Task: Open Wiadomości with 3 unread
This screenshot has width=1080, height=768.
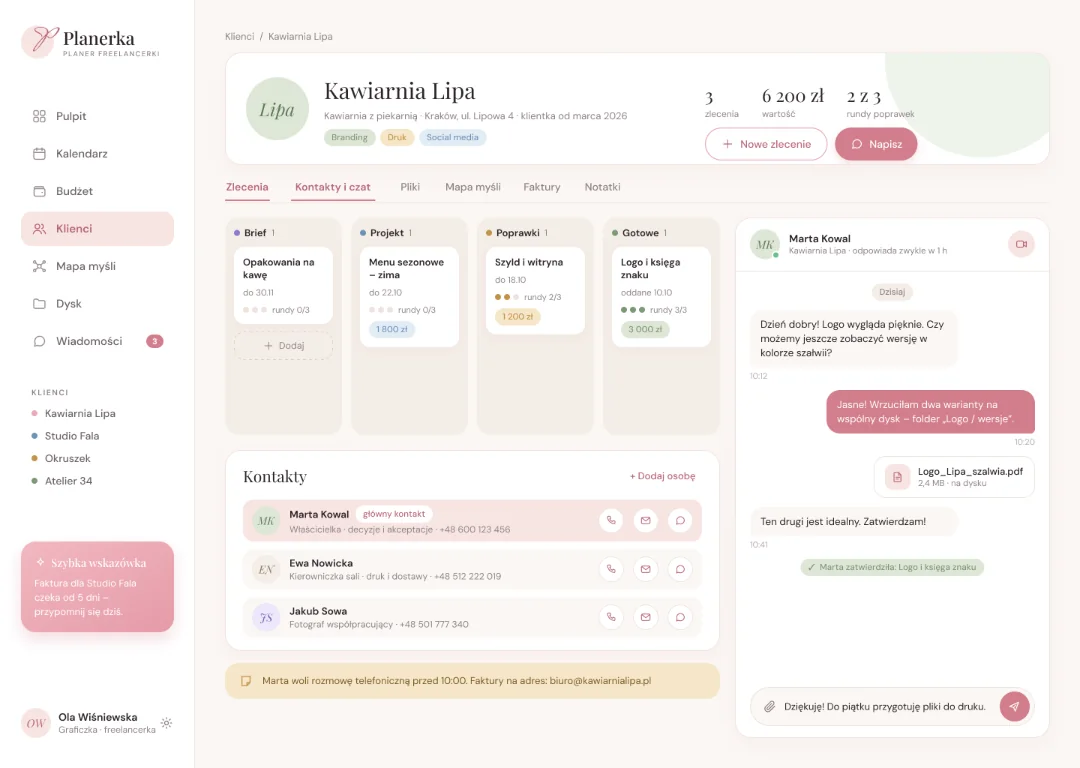Action: 97,341
